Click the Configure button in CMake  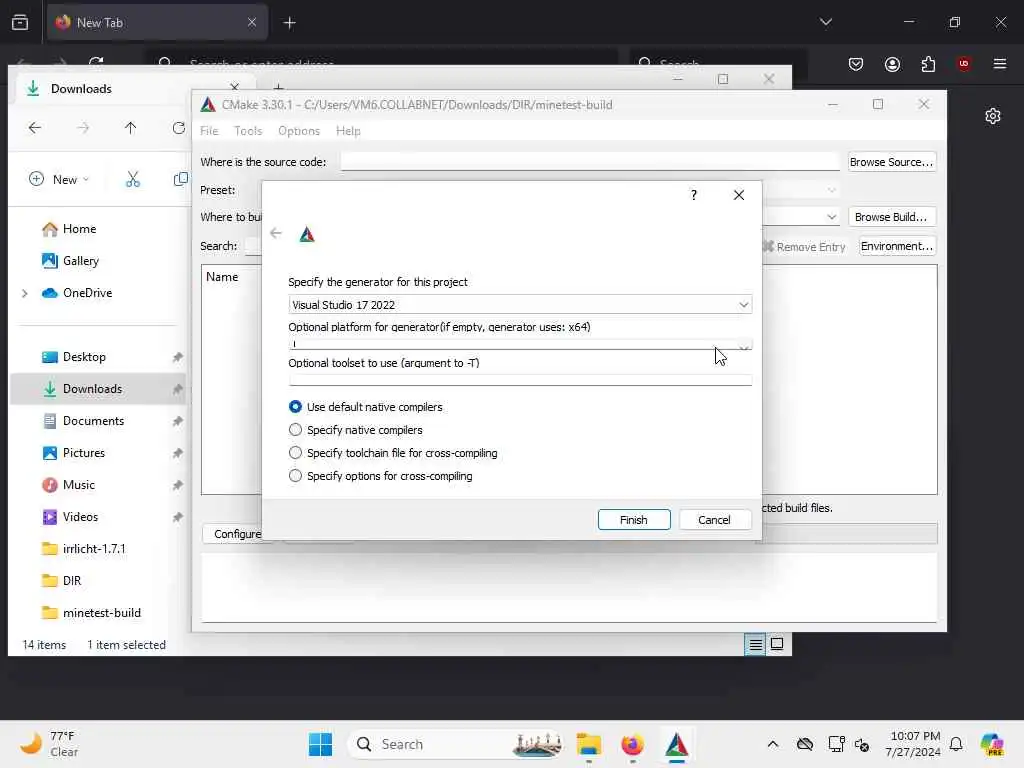tap(237, 534)
